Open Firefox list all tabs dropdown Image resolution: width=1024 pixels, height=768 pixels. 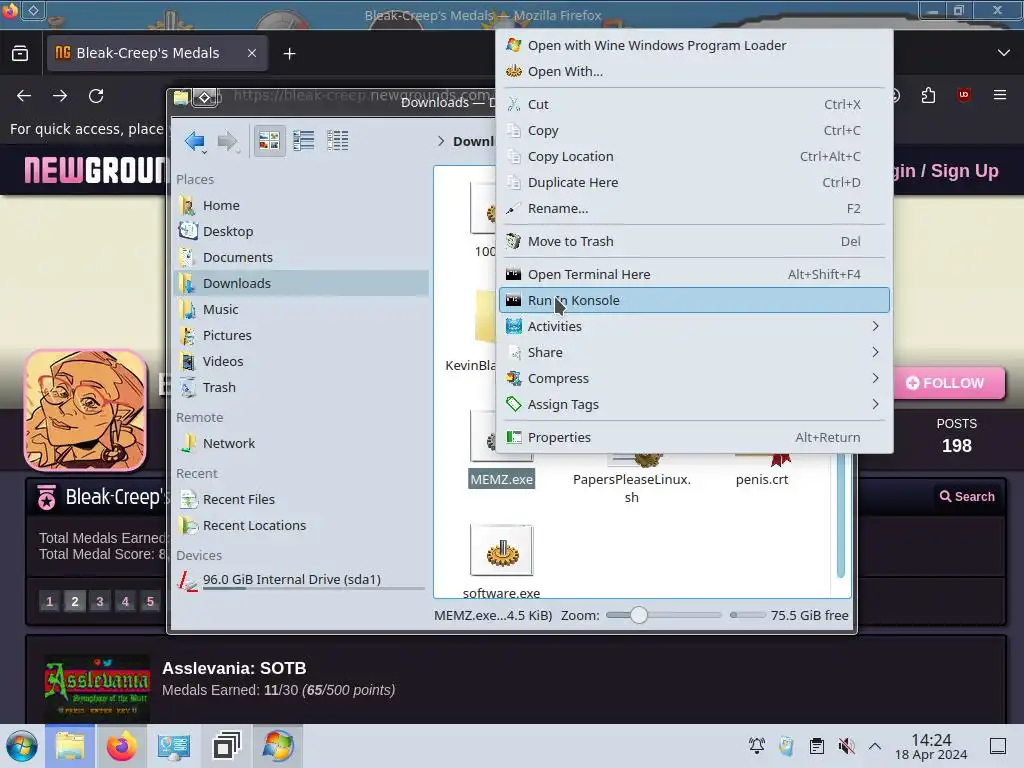1004,53
